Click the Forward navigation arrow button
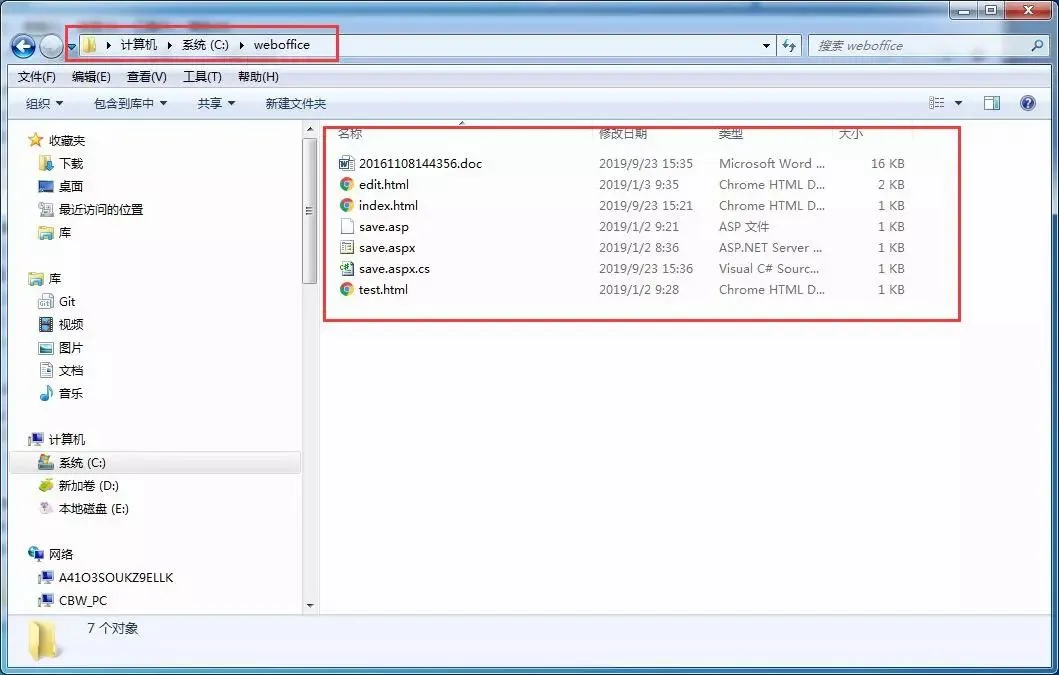1059x675 pixels. point(51,47)
